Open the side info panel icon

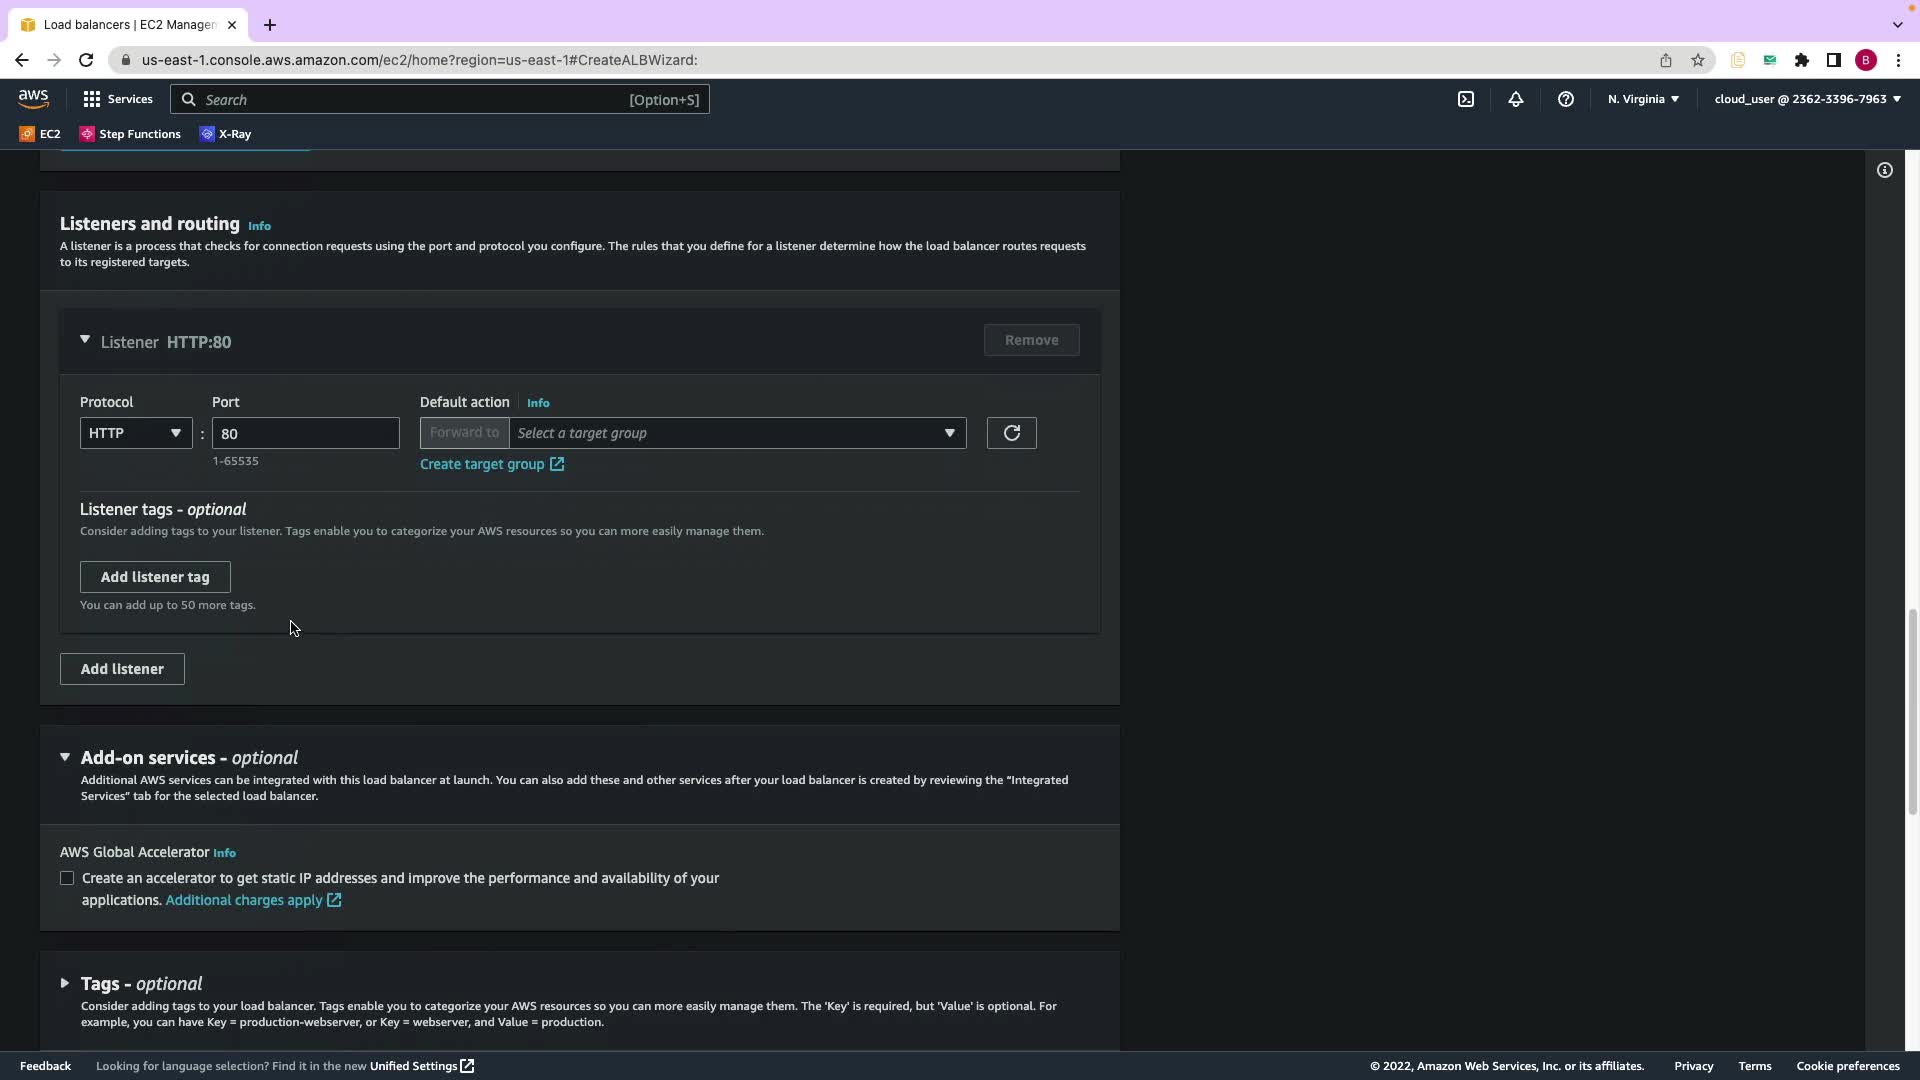click(1884, 170)
